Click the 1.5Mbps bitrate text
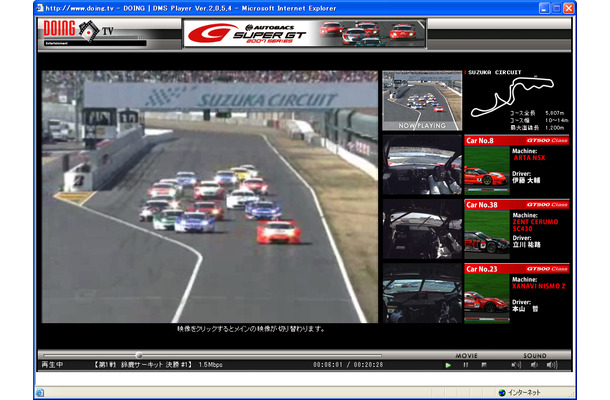Image resolution: width=610 pixels, height=400 pixels. (210, 365)
